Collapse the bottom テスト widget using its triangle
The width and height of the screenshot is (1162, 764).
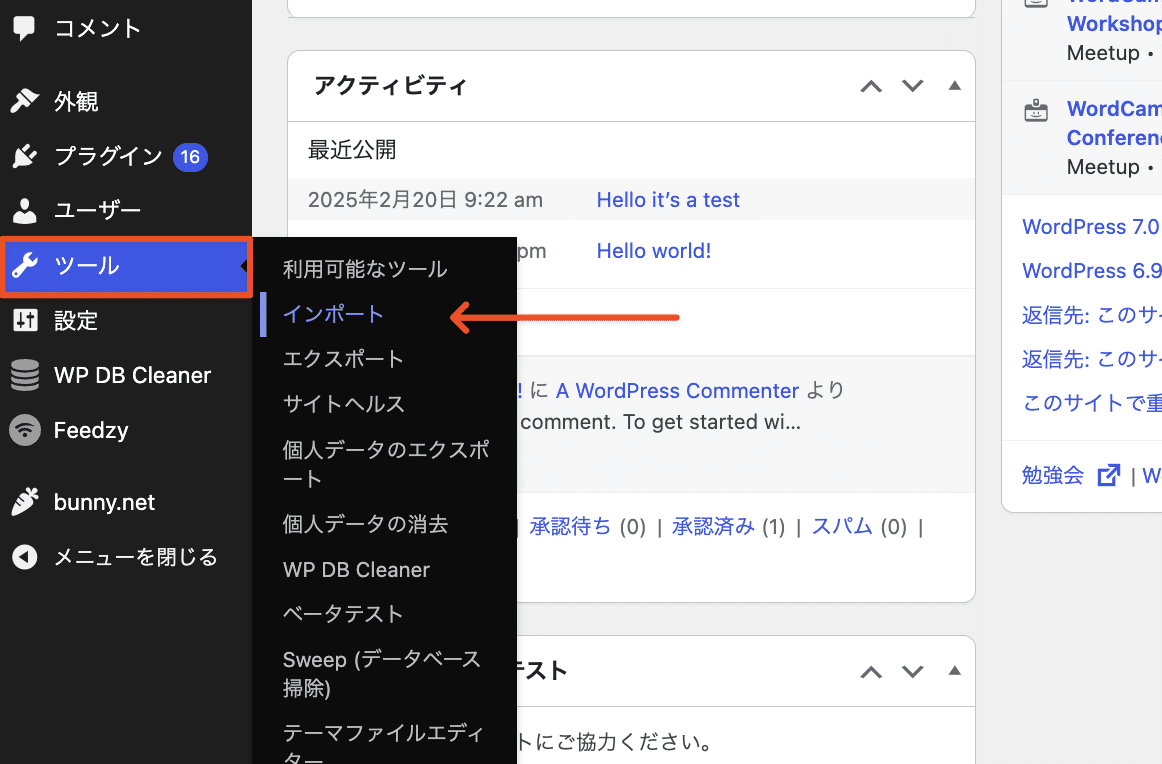click(953, 671)
